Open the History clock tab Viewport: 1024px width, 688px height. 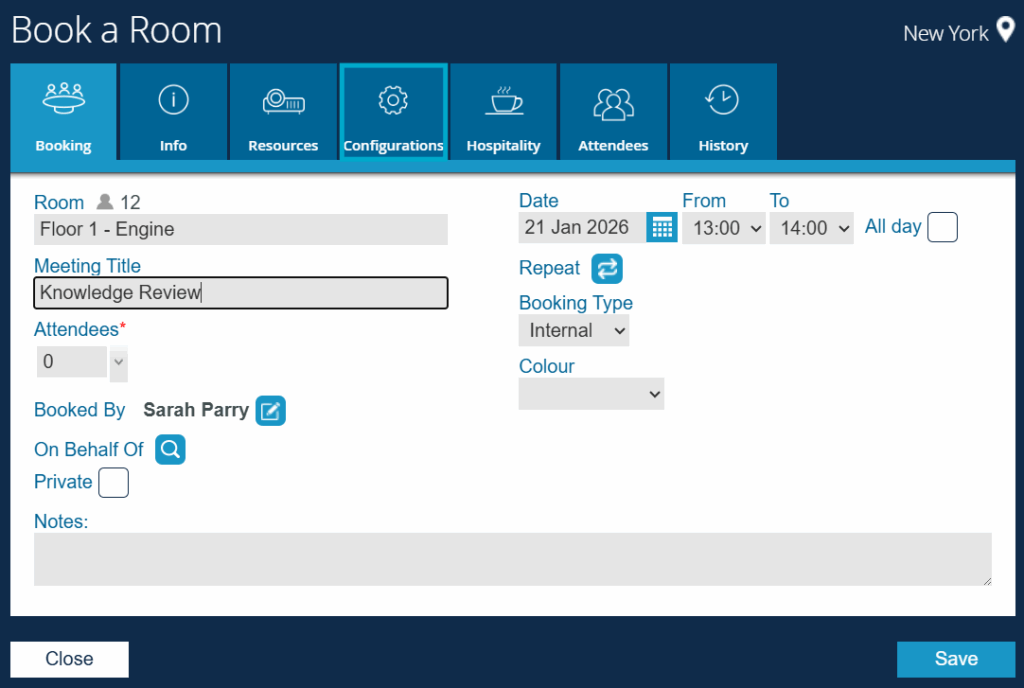[x=723, y=112]
